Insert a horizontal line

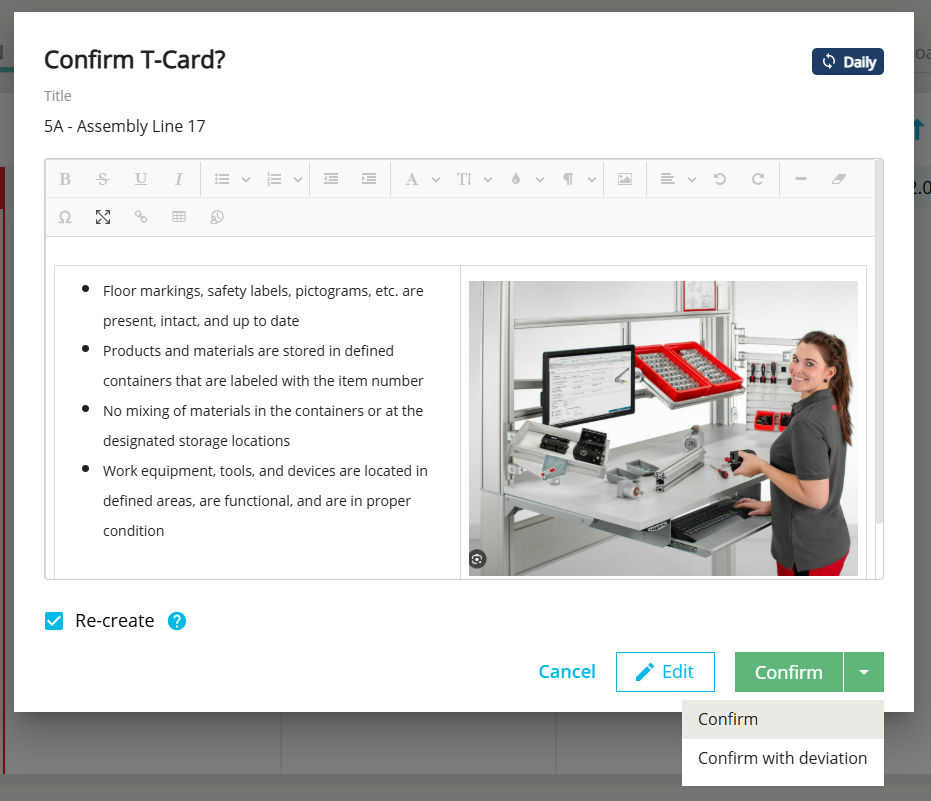(x=800, y=179)
